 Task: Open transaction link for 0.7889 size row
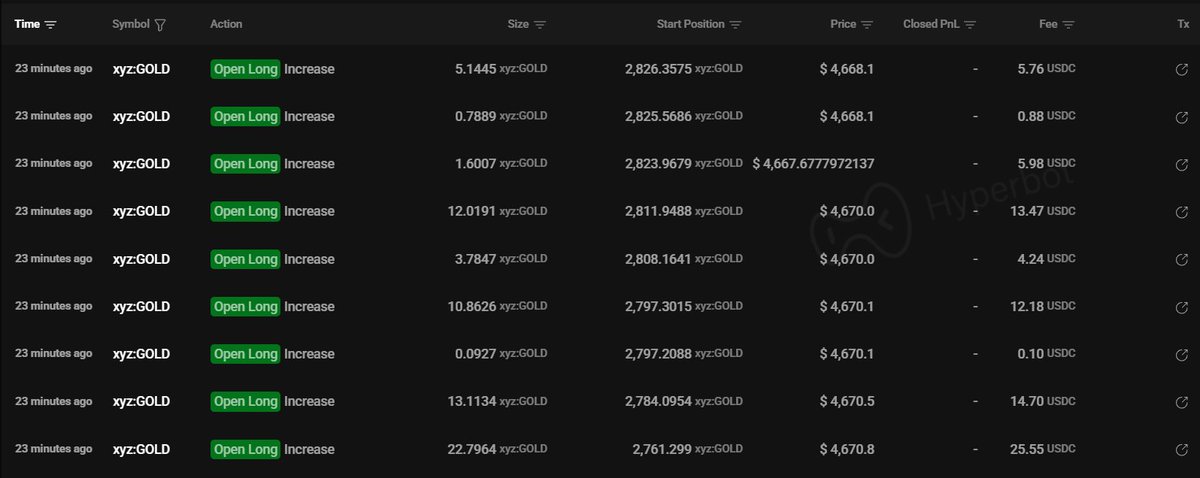point(1181,117)
